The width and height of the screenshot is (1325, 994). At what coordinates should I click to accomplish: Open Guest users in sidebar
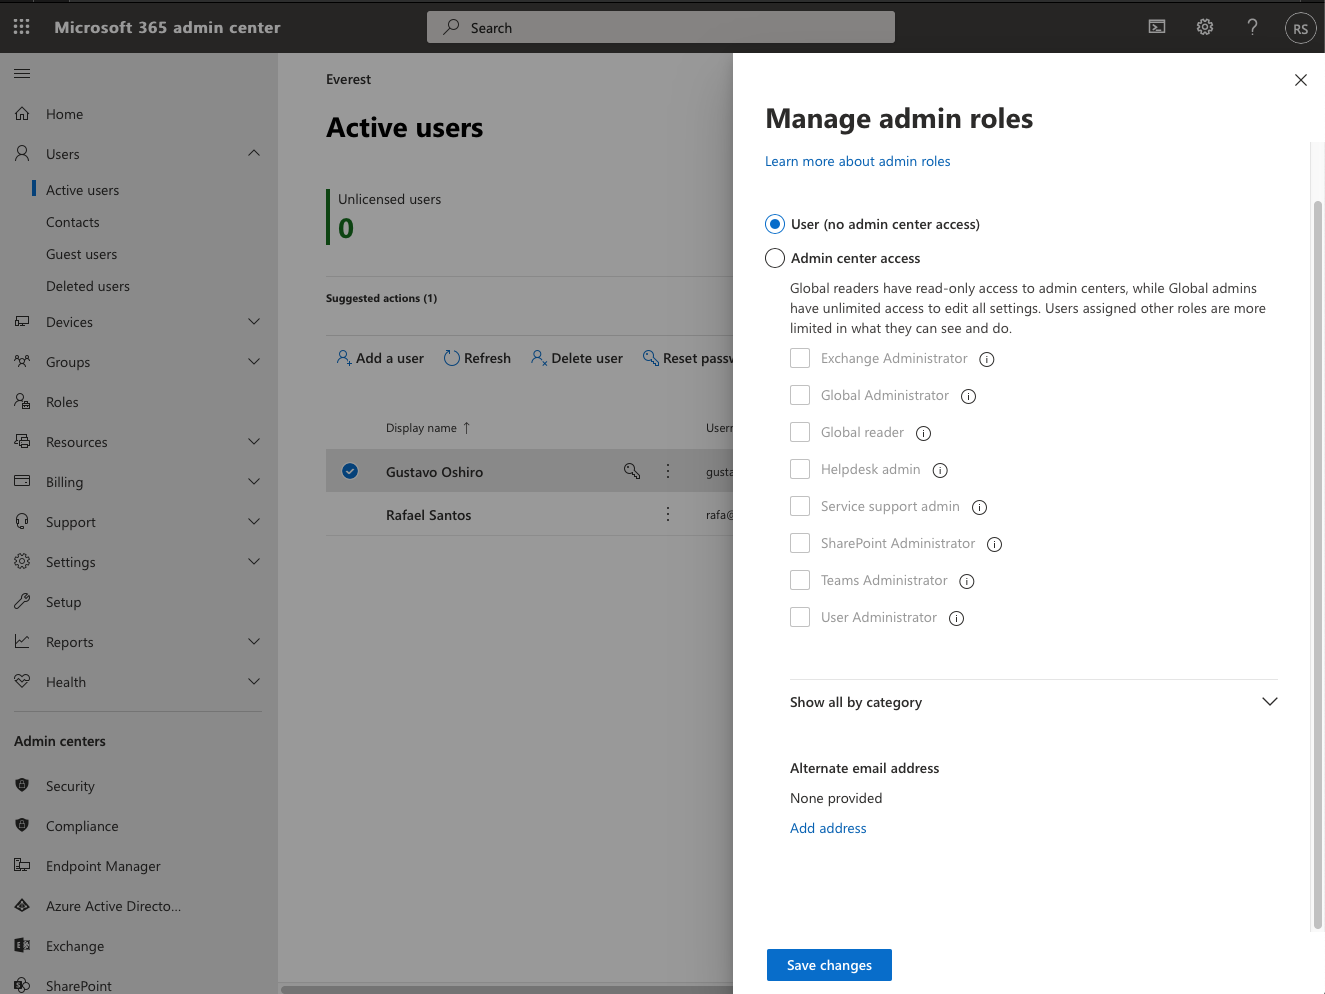81,254
